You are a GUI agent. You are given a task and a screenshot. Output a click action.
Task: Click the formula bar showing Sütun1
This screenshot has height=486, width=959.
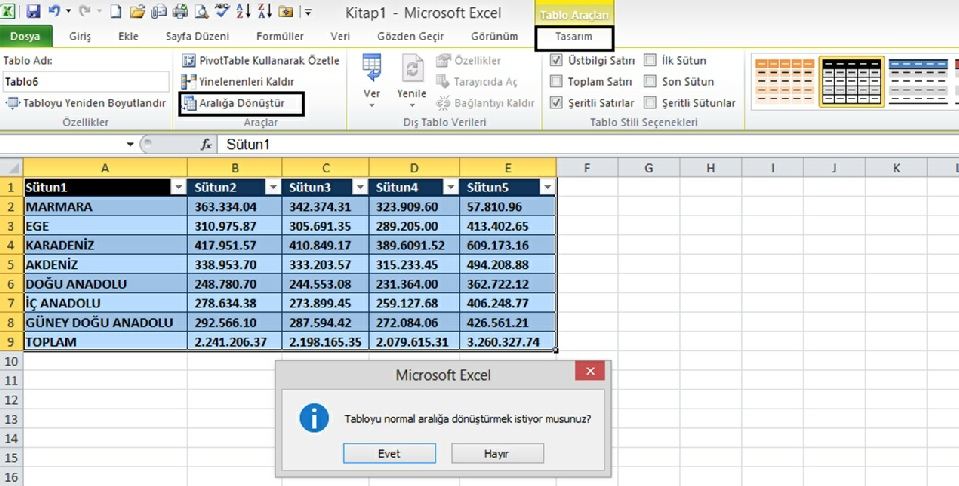[587, 144]
